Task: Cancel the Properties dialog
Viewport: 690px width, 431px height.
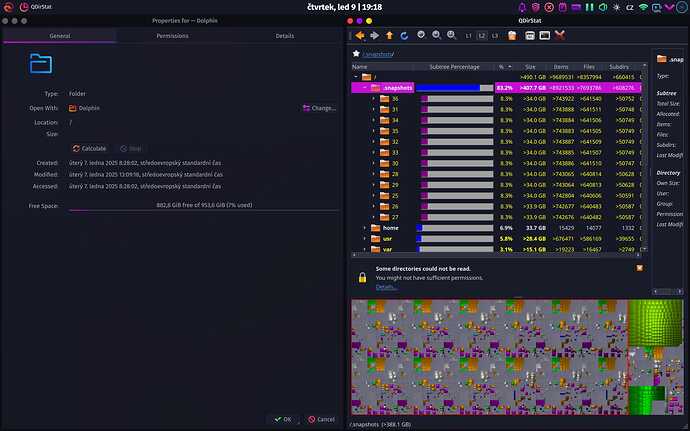Action: click(x=322, y=419)
